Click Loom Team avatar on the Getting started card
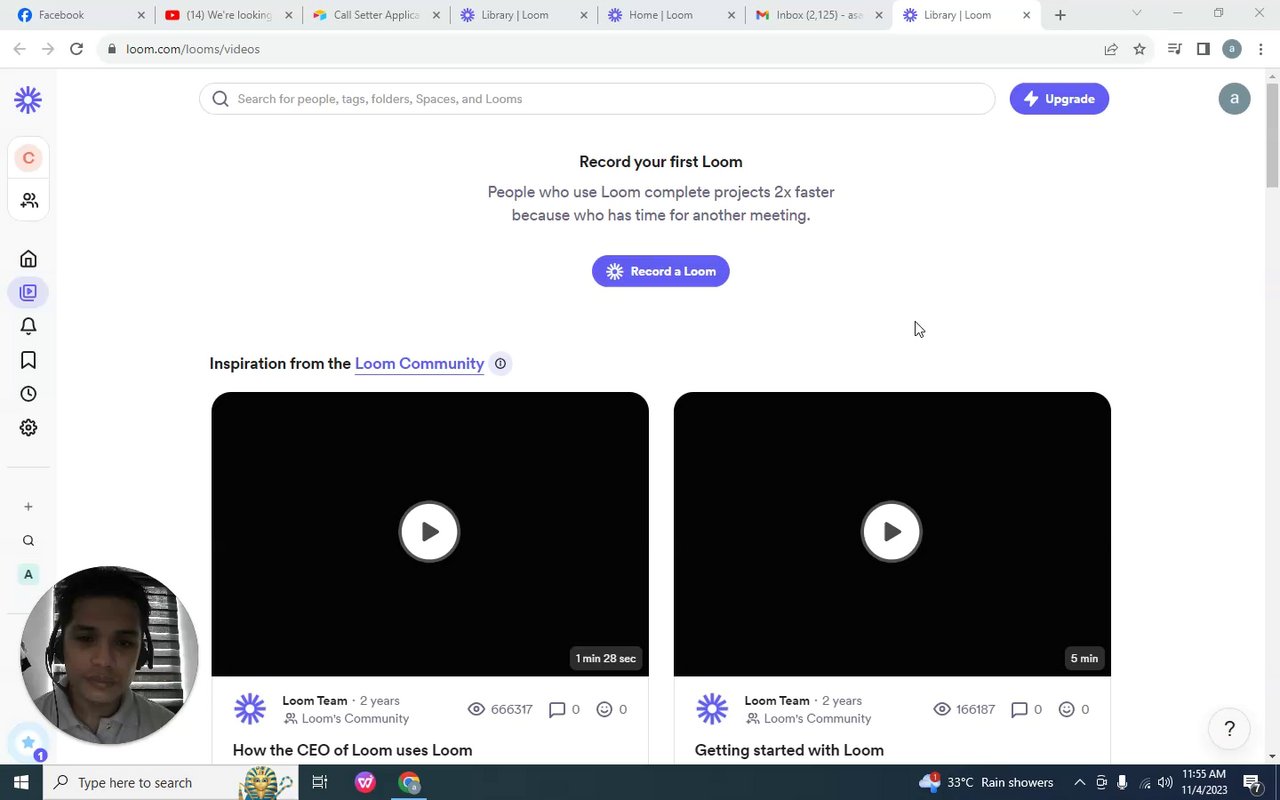 (712, 709)
